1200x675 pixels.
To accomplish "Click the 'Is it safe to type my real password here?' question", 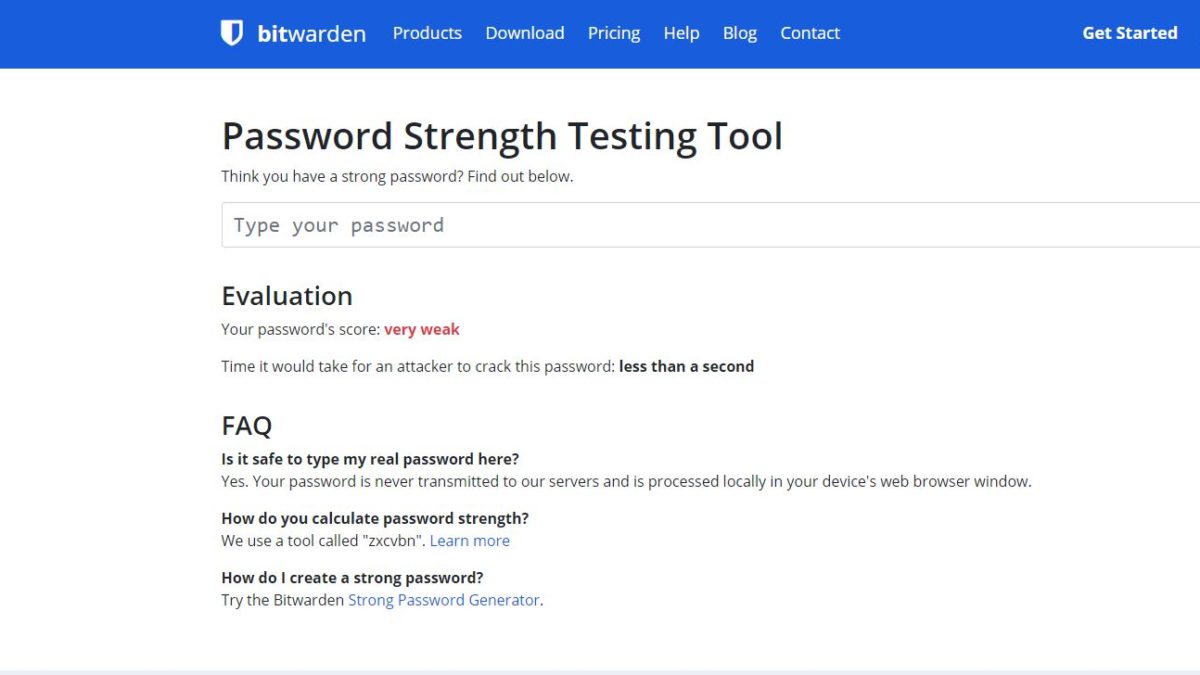I will pos(370,460).
